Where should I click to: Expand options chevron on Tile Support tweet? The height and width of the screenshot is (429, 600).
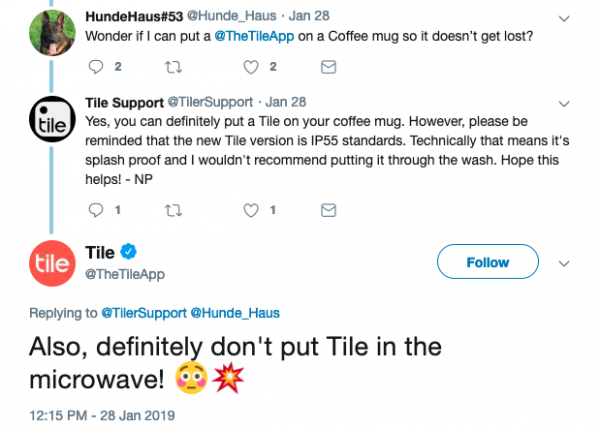tap(565, 102)
